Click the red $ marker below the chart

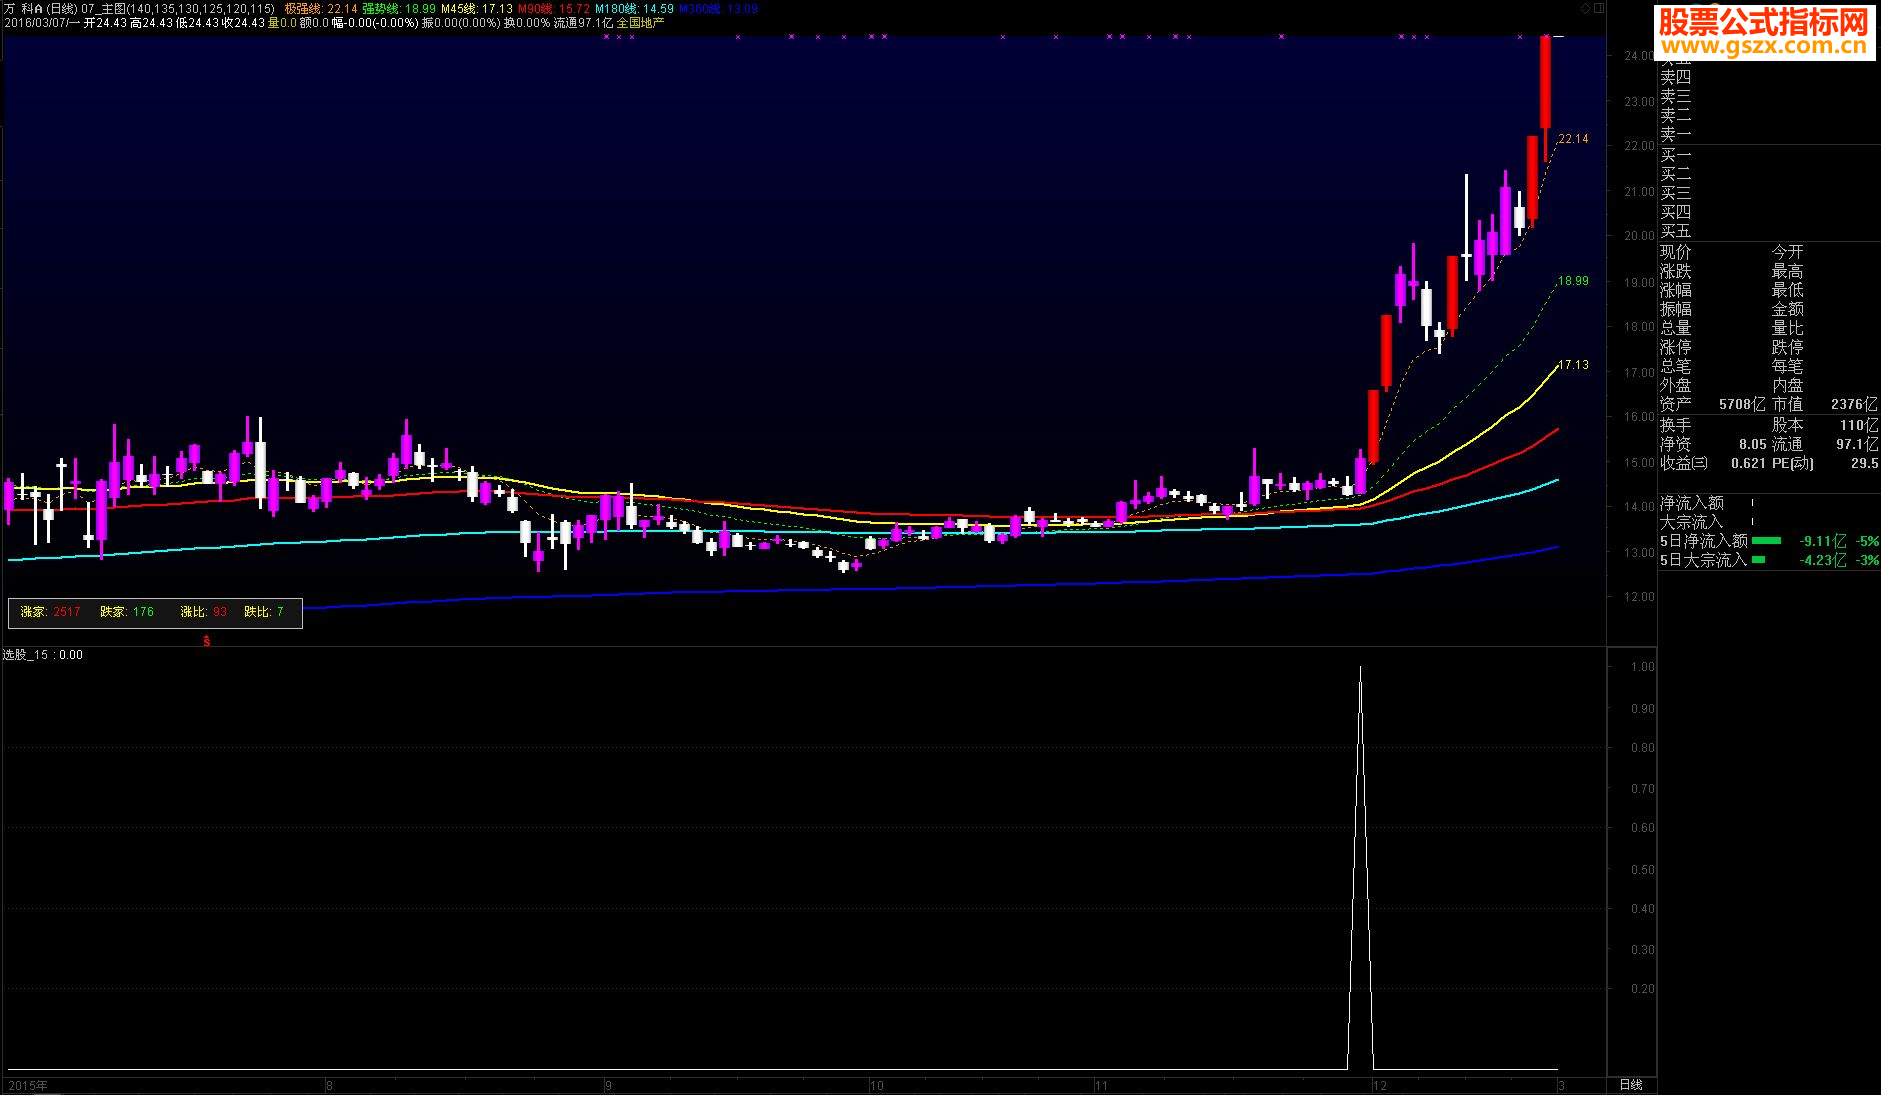click(x=207, y=641)
